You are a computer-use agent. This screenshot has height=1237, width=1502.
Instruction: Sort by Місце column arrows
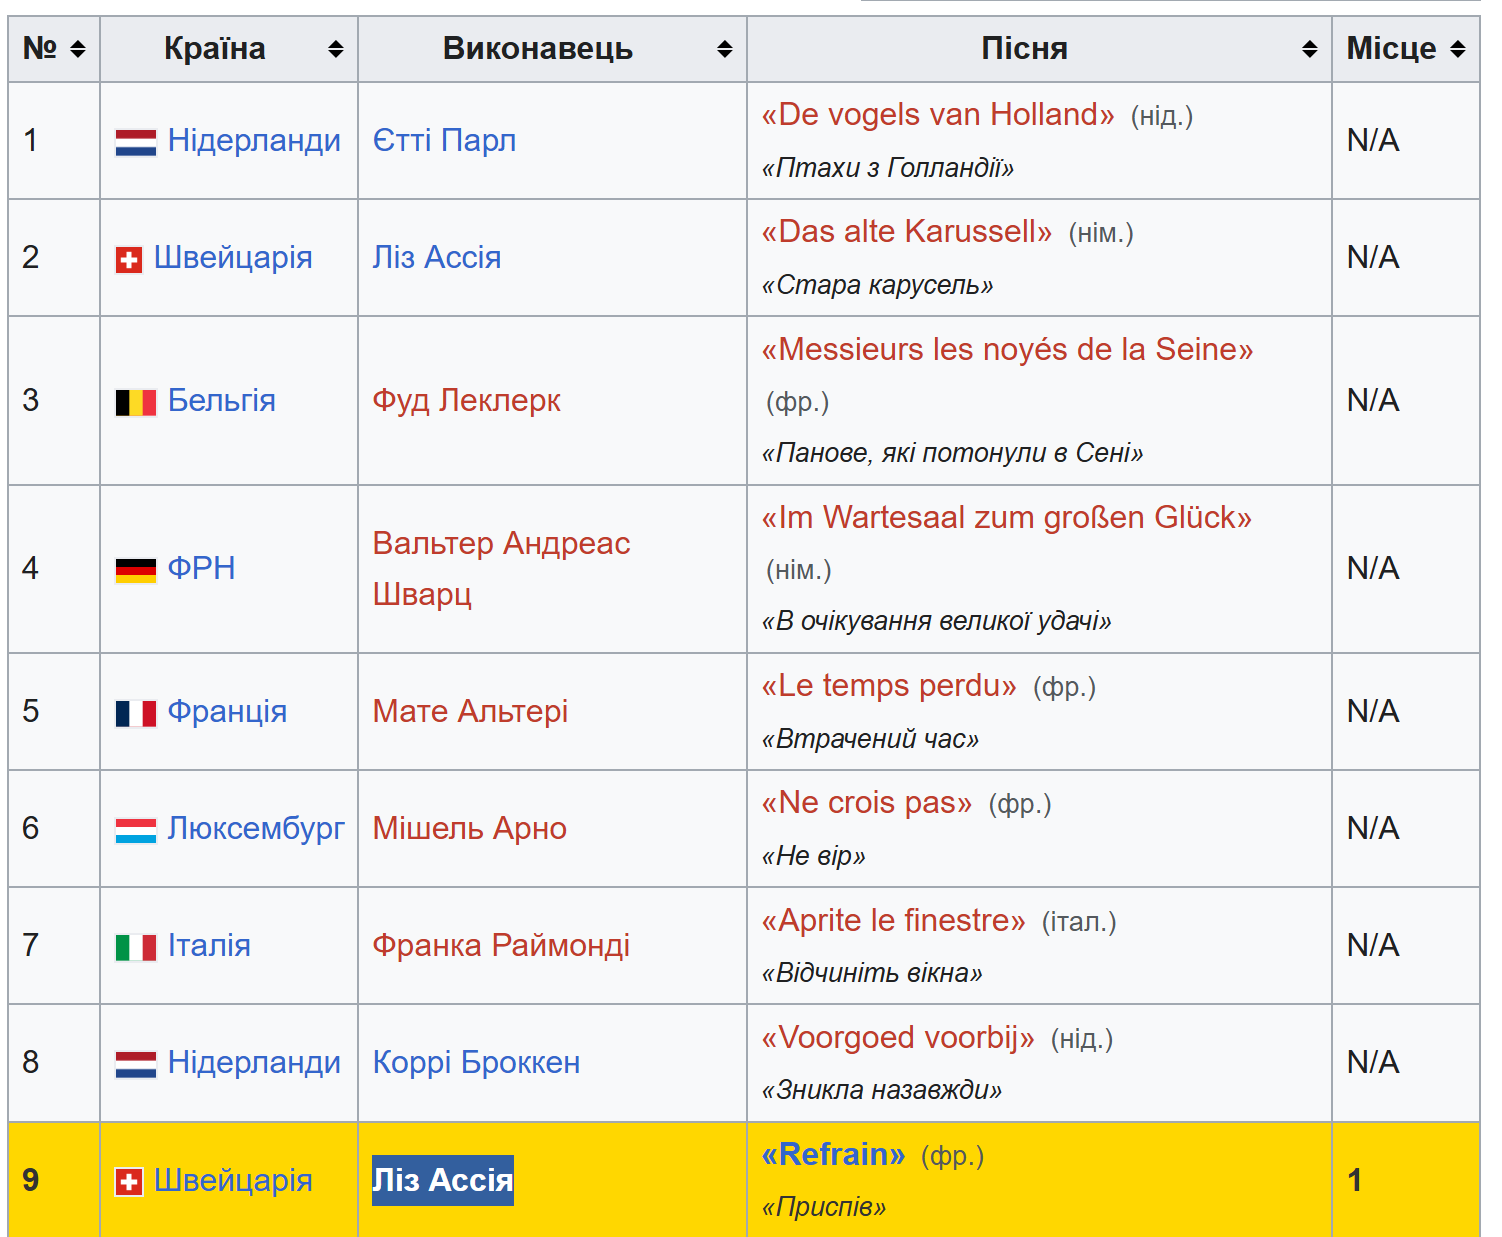click(x=1458, y=49)
